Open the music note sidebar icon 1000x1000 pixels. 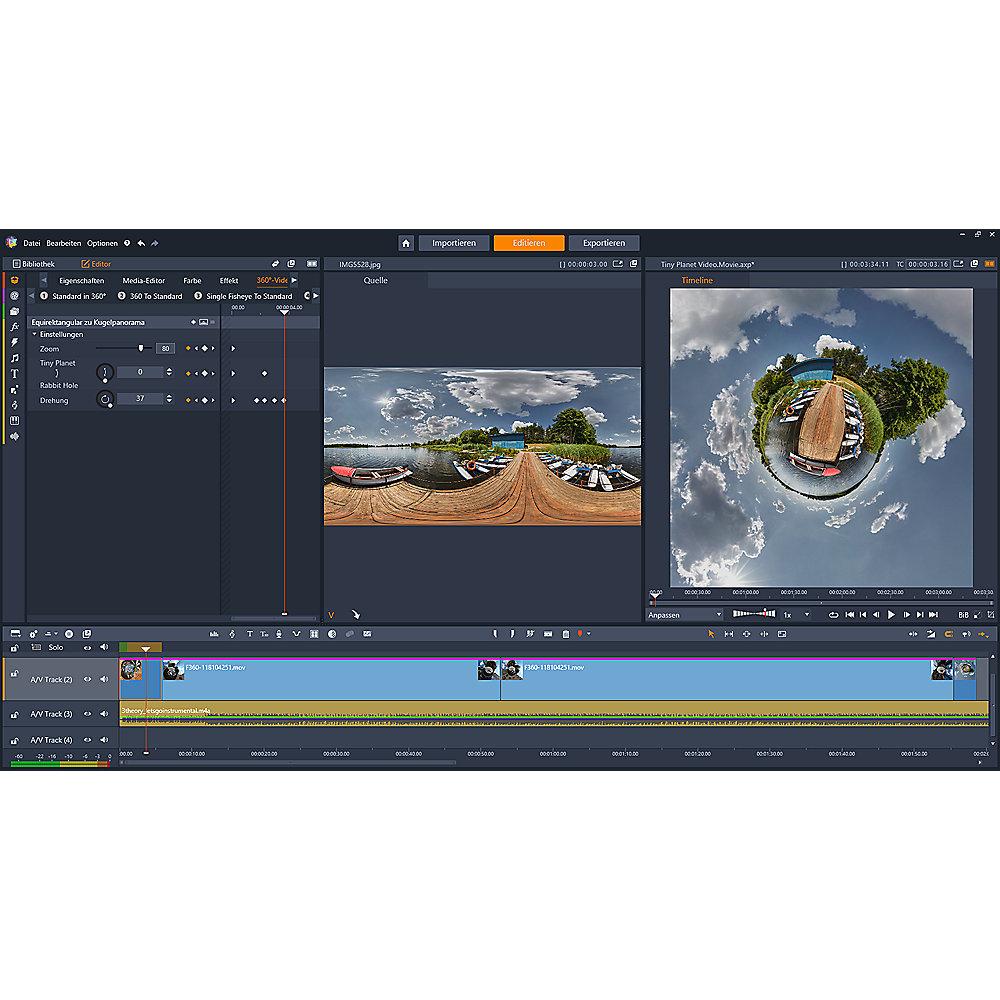(15, 358)
